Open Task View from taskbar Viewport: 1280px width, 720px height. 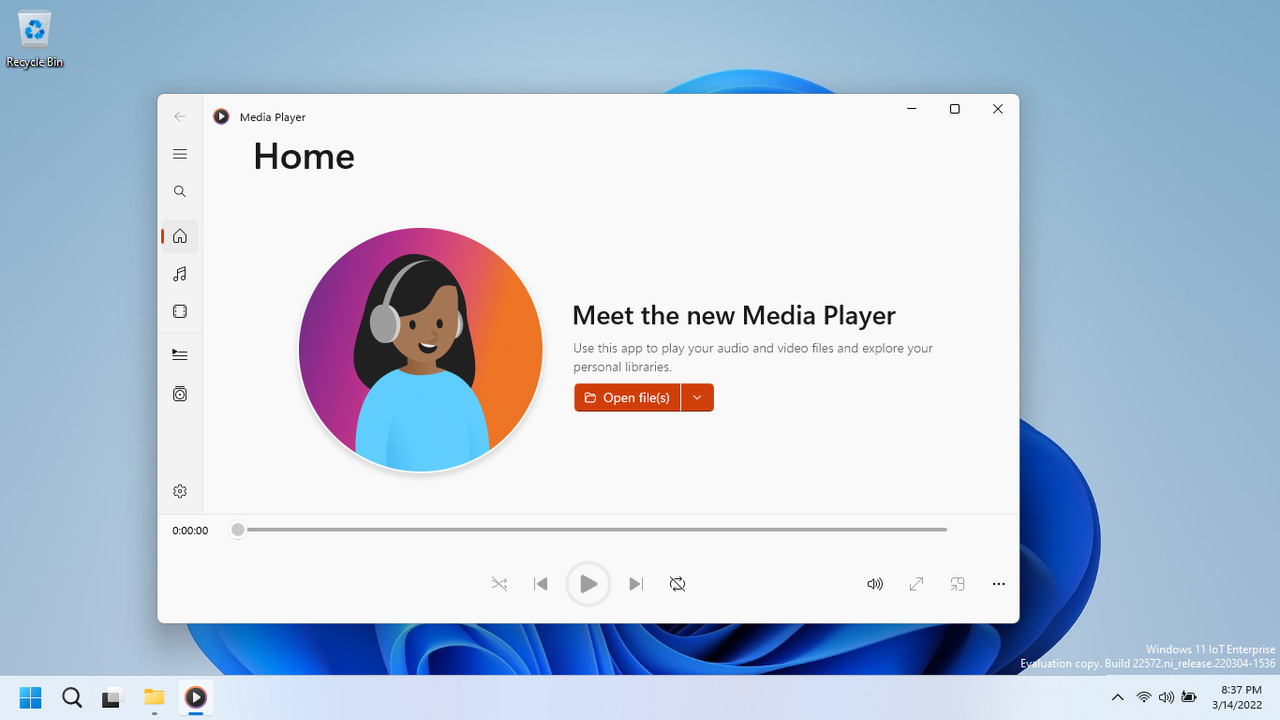(112, 697)
